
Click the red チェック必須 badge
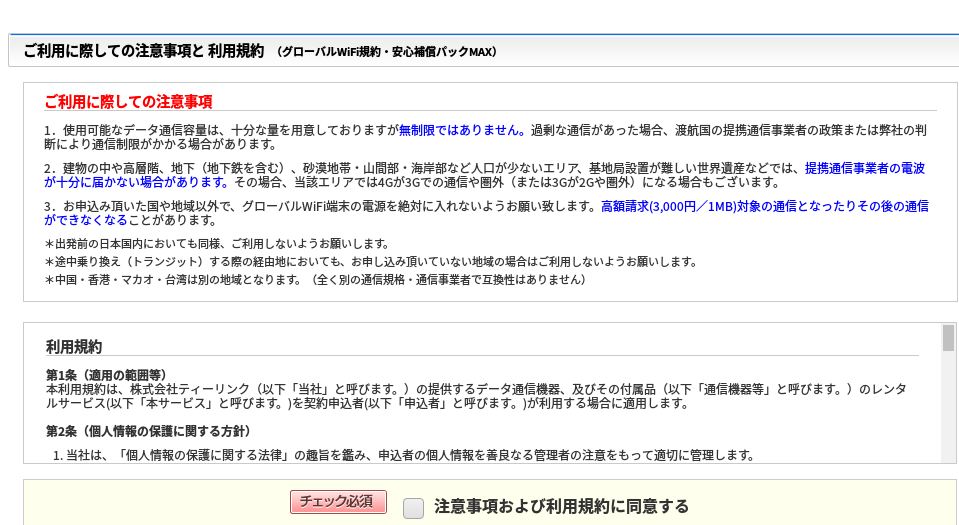pyautogui.click(x=338, y=502)
